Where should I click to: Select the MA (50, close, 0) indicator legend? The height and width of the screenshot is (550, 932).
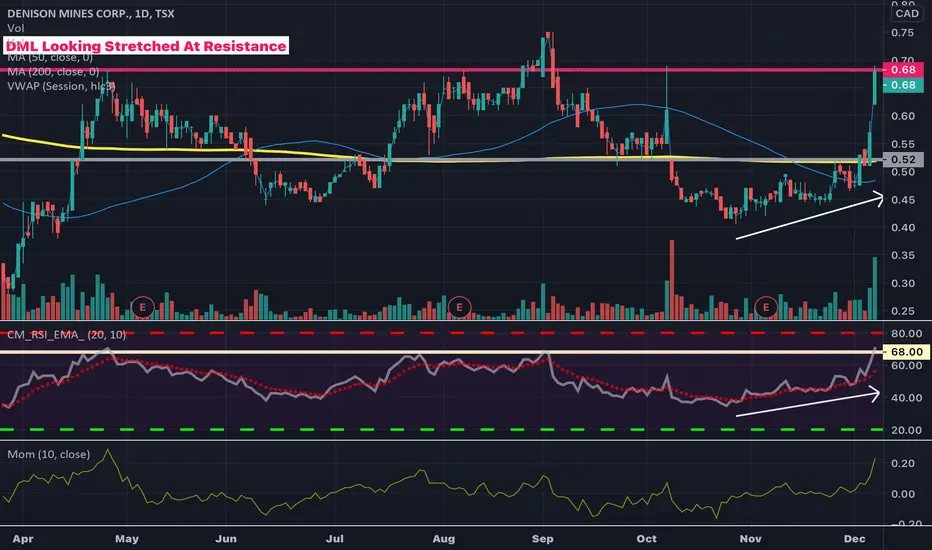[x=50, y=57]
